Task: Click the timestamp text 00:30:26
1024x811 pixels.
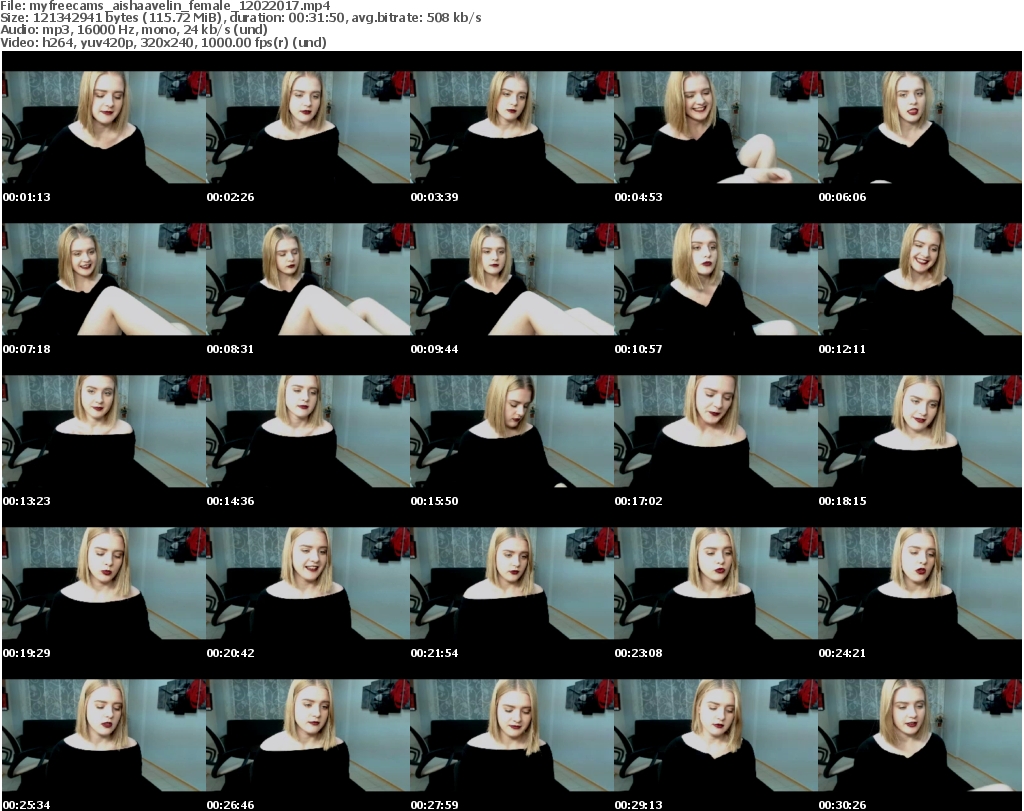Action: tap(842, 805)
